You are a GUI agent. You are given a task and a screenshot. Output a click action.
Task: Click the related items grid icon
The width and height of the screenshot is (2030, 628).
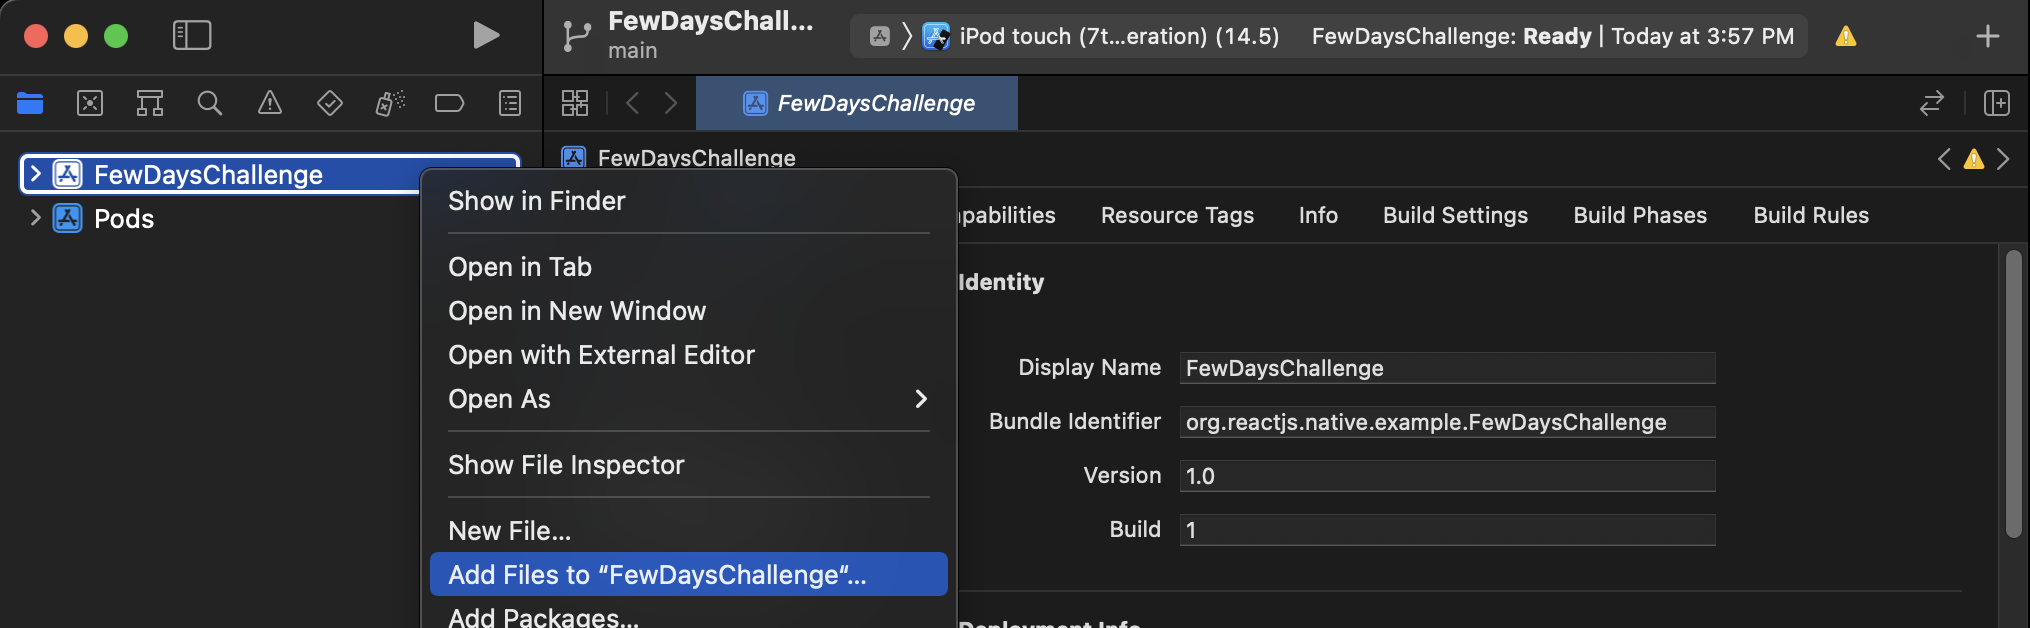point(575,103)
